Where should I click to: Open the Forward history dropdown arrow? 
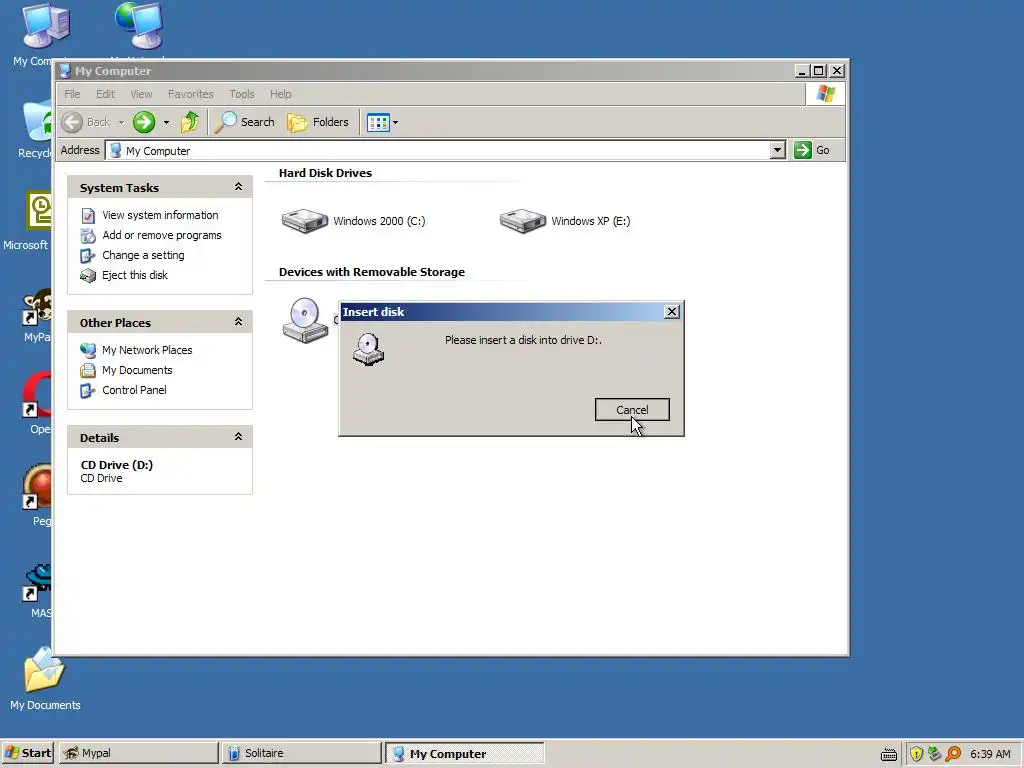click(x=166, y=122)
